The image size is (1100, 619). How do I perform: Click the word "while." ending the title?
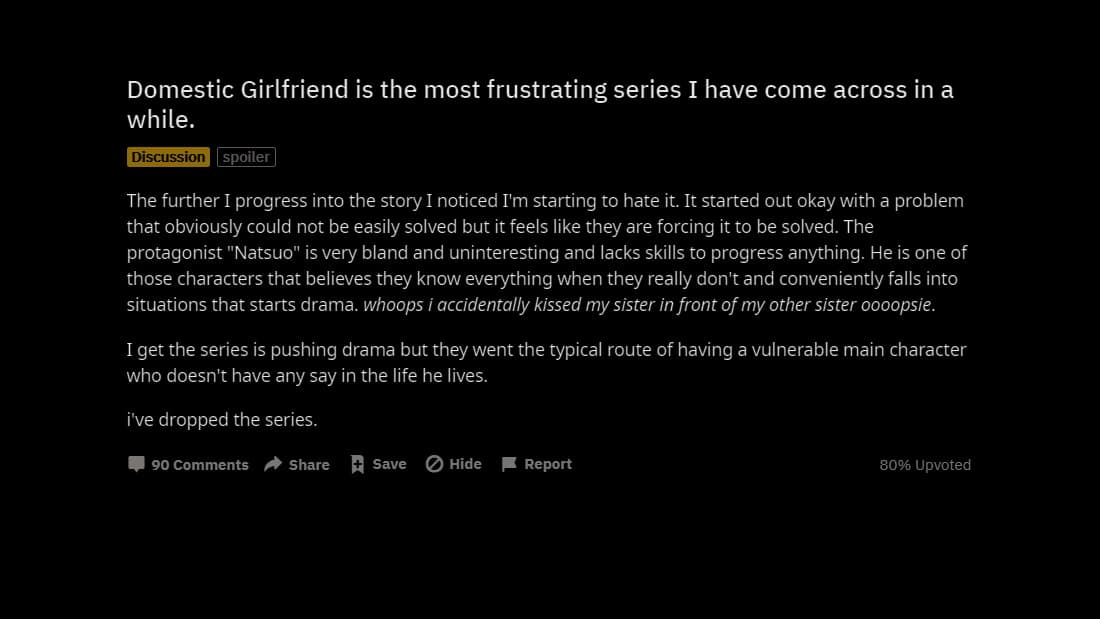161,120
